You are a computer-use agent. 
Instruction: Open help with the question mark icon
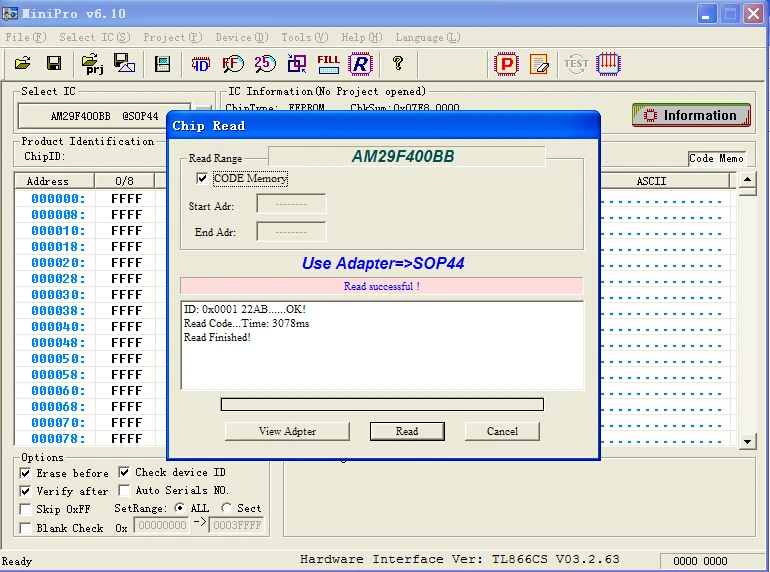(398, 63)
